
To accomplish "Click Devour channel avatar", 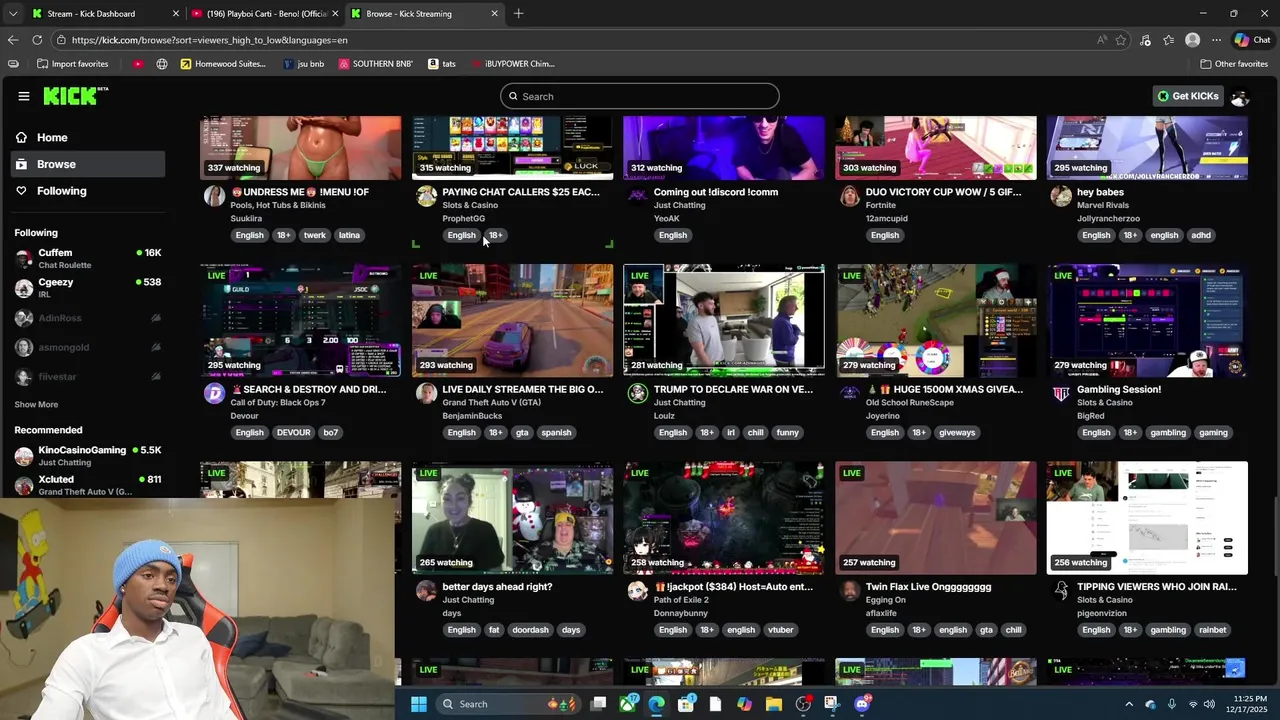I will (x=214, y=393).
